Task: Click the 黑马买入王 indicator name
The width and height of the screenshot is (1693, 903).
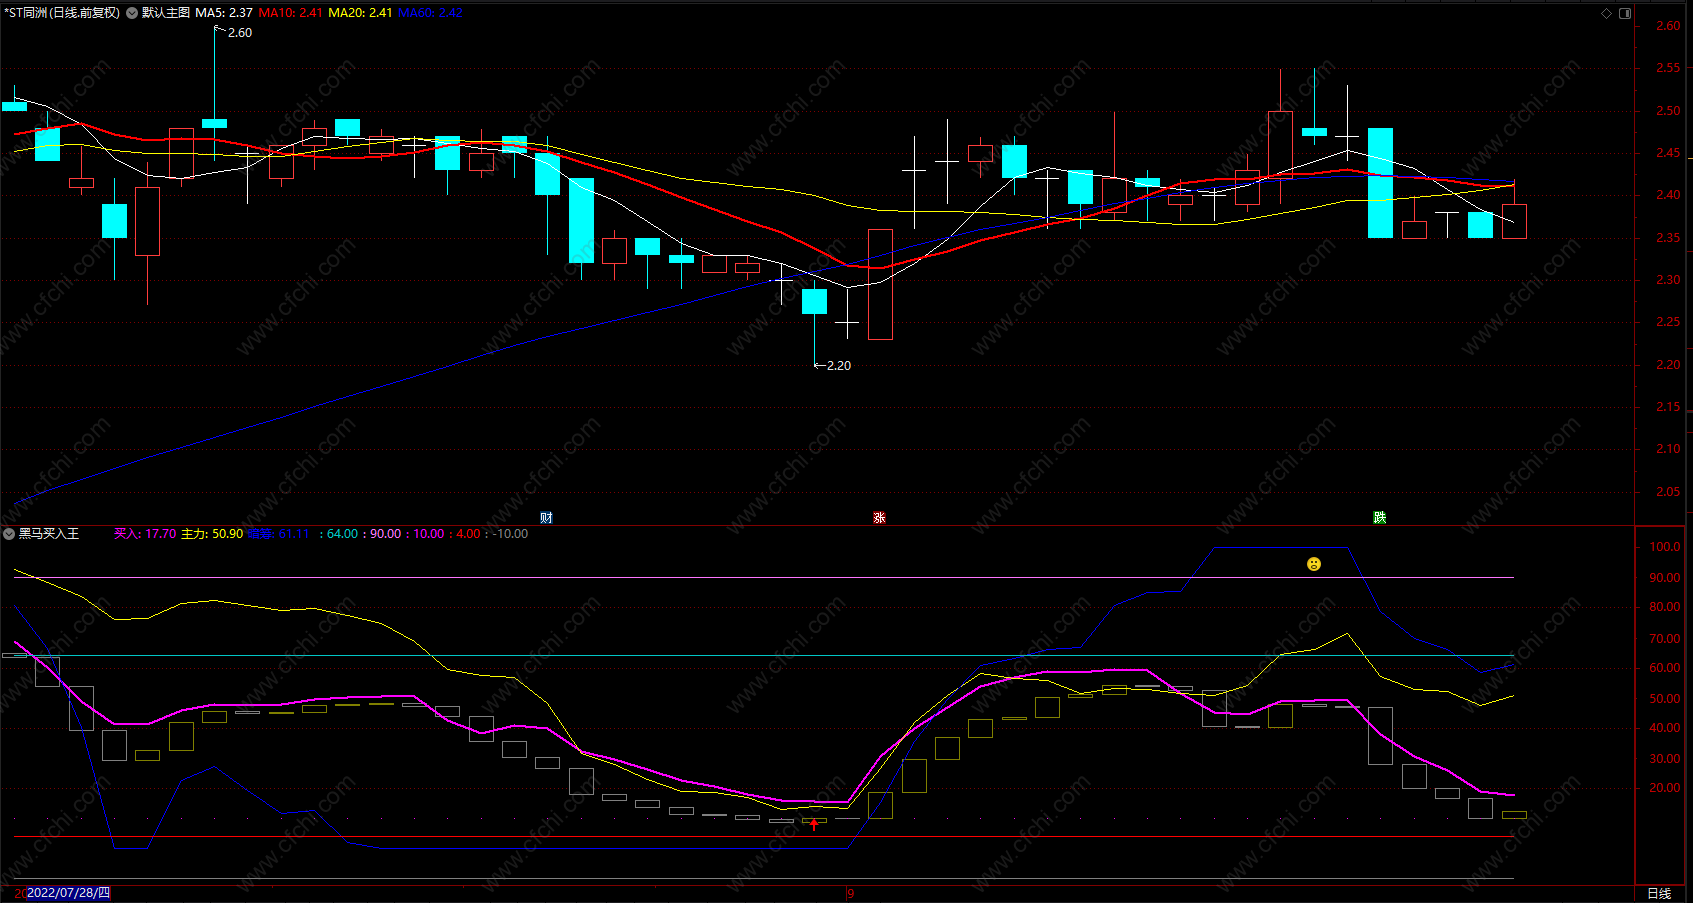Action: [x=49, y=534]
